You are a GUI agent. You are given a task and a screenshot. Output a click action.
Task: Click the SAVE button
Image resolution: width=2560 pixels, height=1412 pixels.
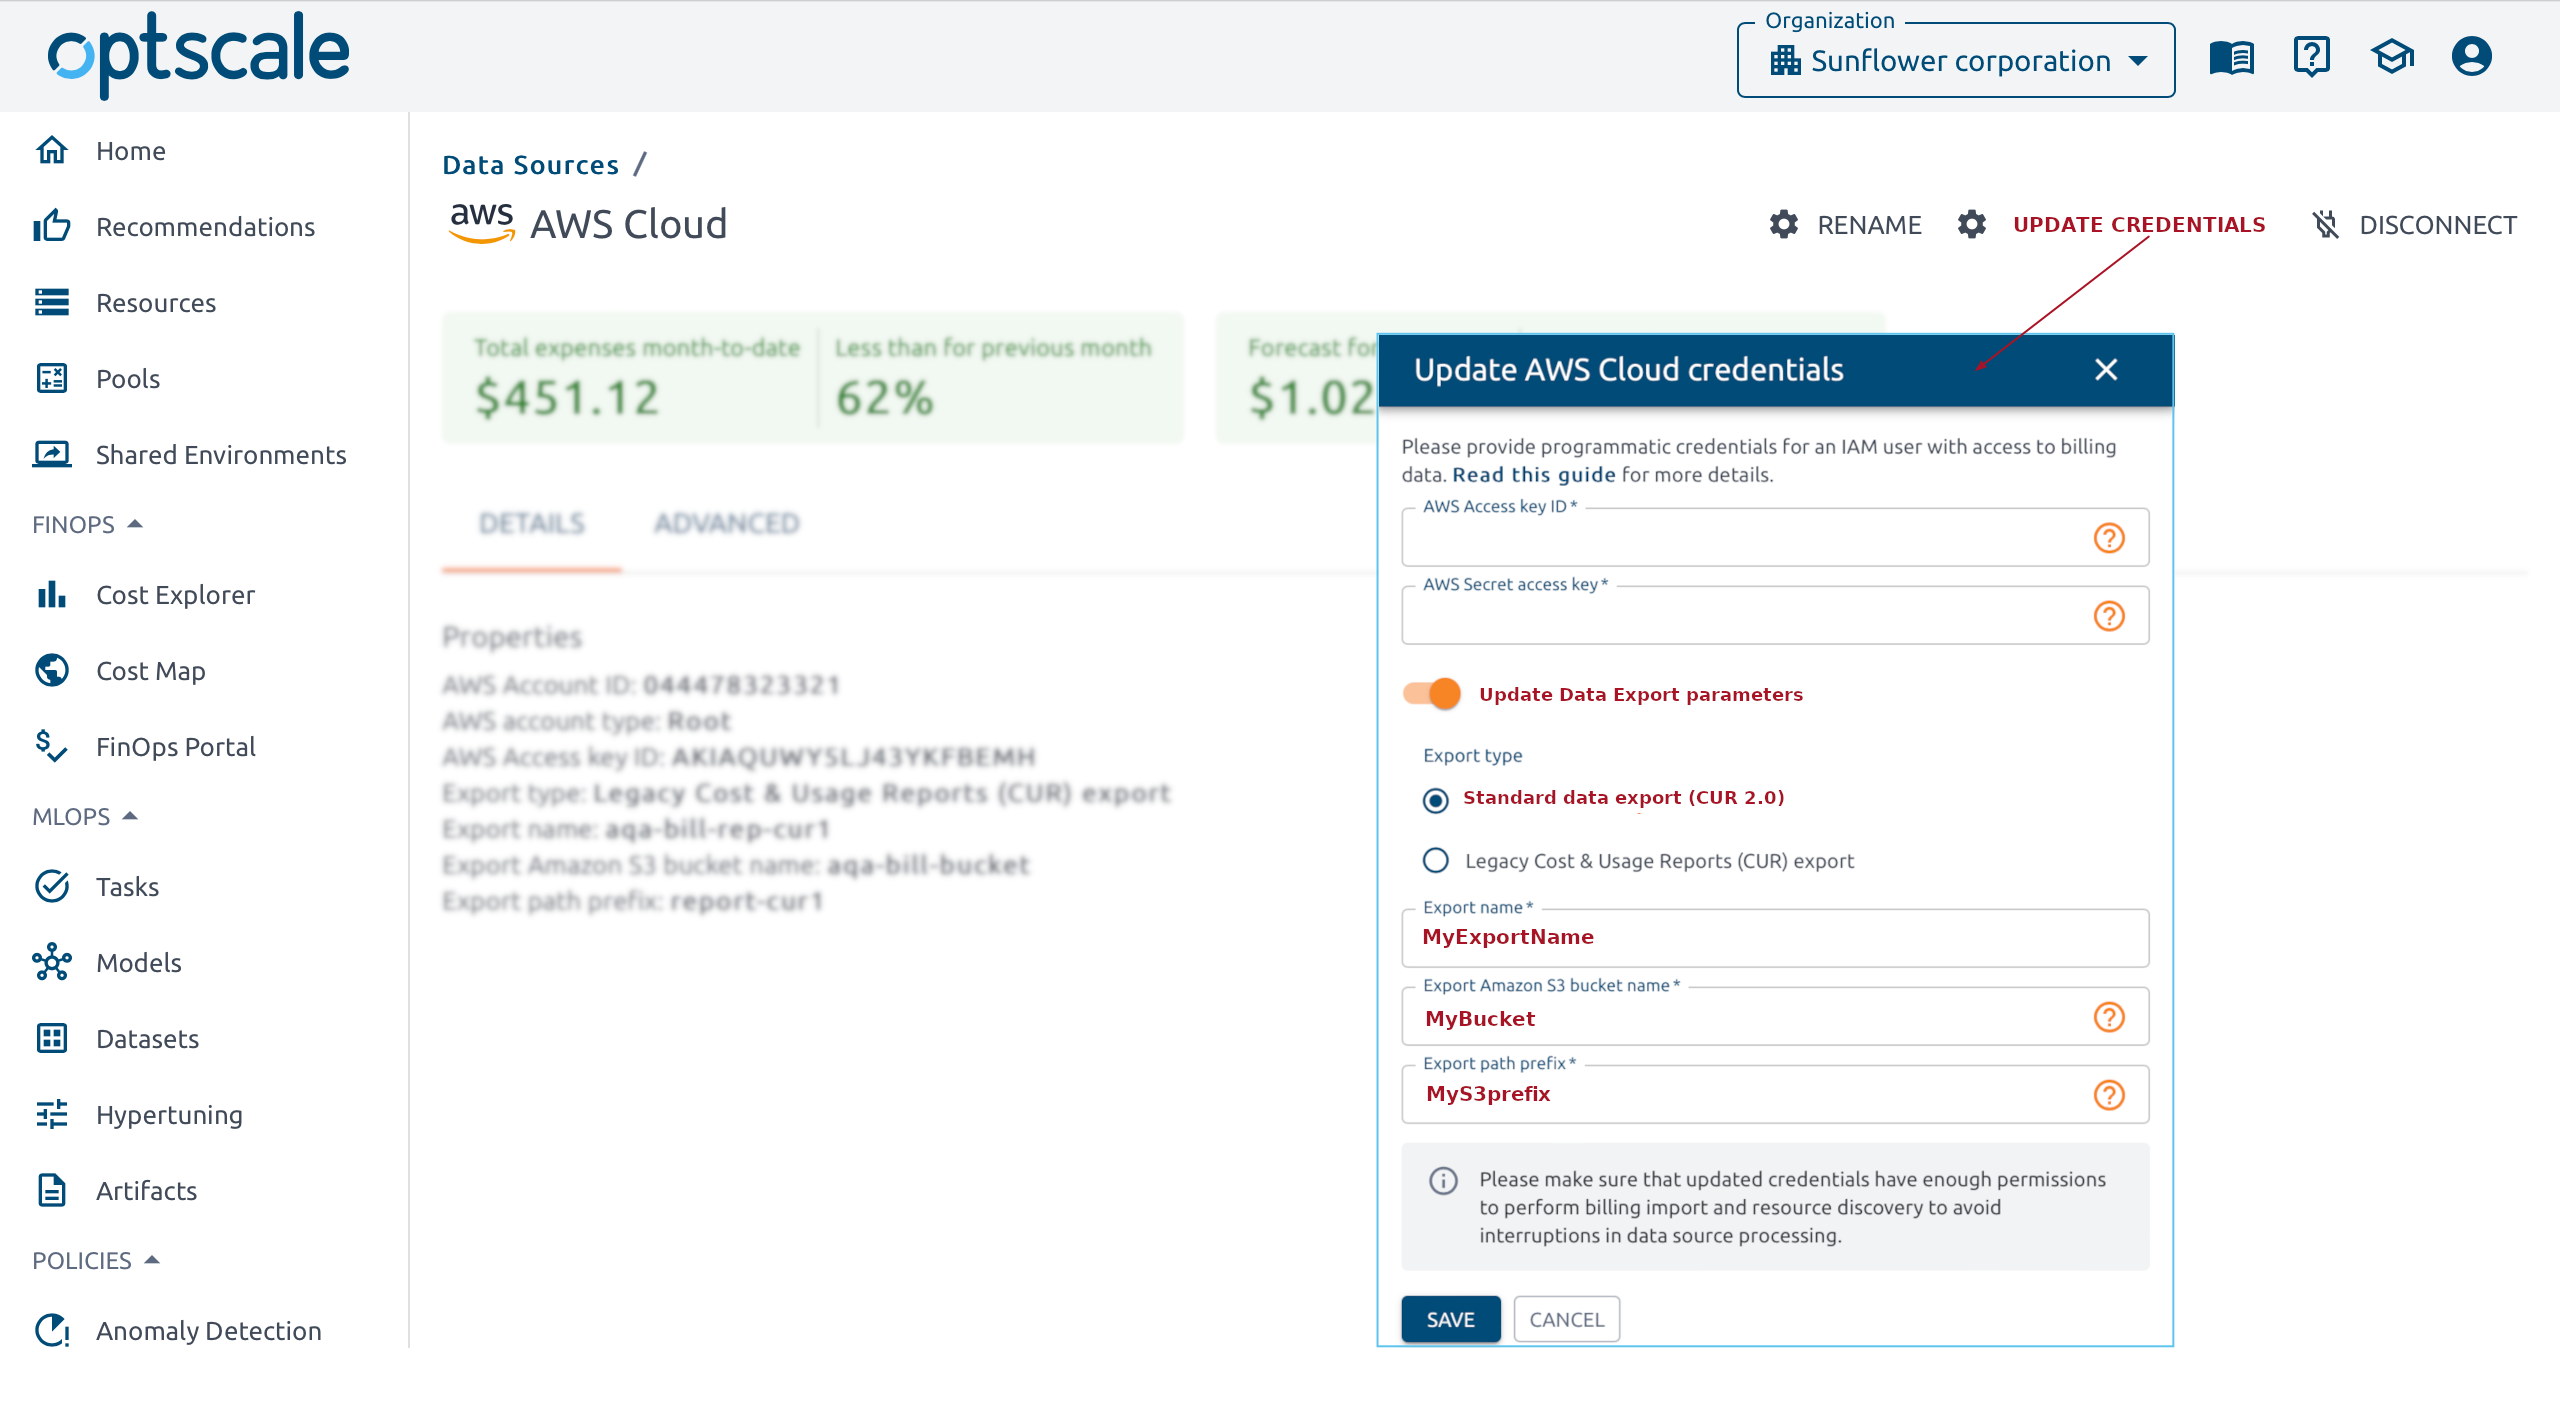pos(1451,1320)
